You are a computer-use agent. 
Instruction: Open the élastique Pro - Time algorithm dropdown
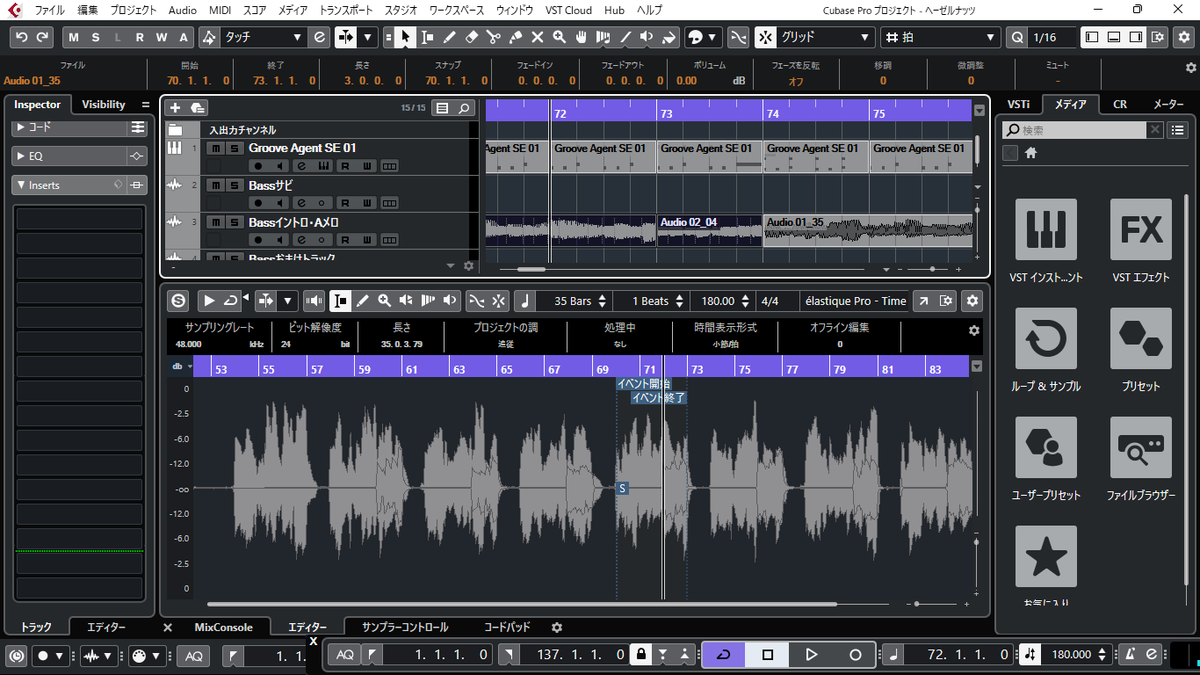pyautogui.click(x=855, y=300)
